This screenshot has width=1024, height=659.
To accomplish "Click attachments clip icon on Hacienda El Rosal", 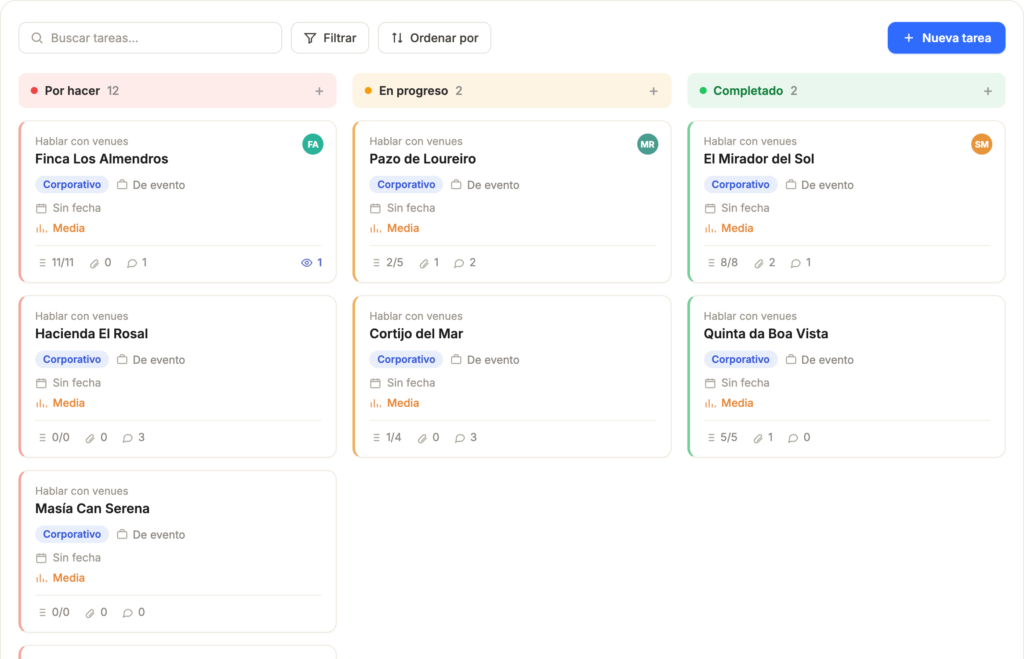I will tap(90, 438).
